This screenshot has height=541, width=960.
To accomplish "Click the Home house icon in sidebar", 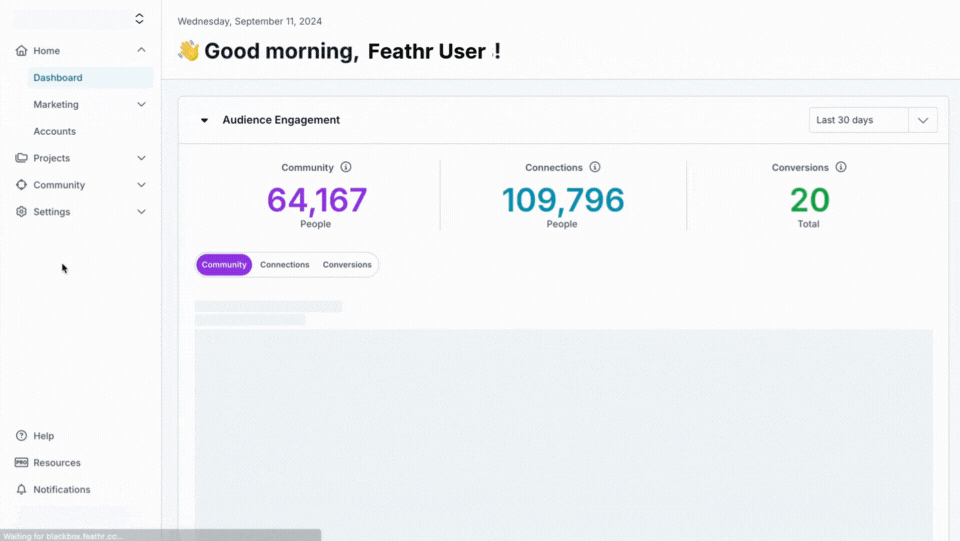I will [x=22, y=51].
